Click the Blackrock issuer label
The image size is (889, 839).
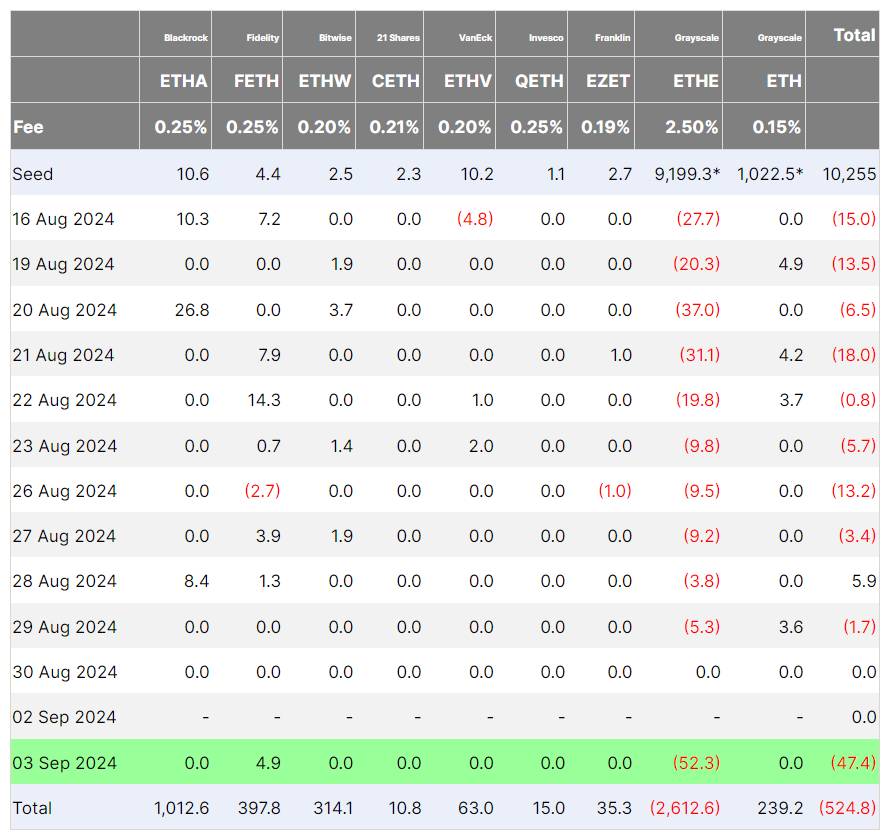186,38
